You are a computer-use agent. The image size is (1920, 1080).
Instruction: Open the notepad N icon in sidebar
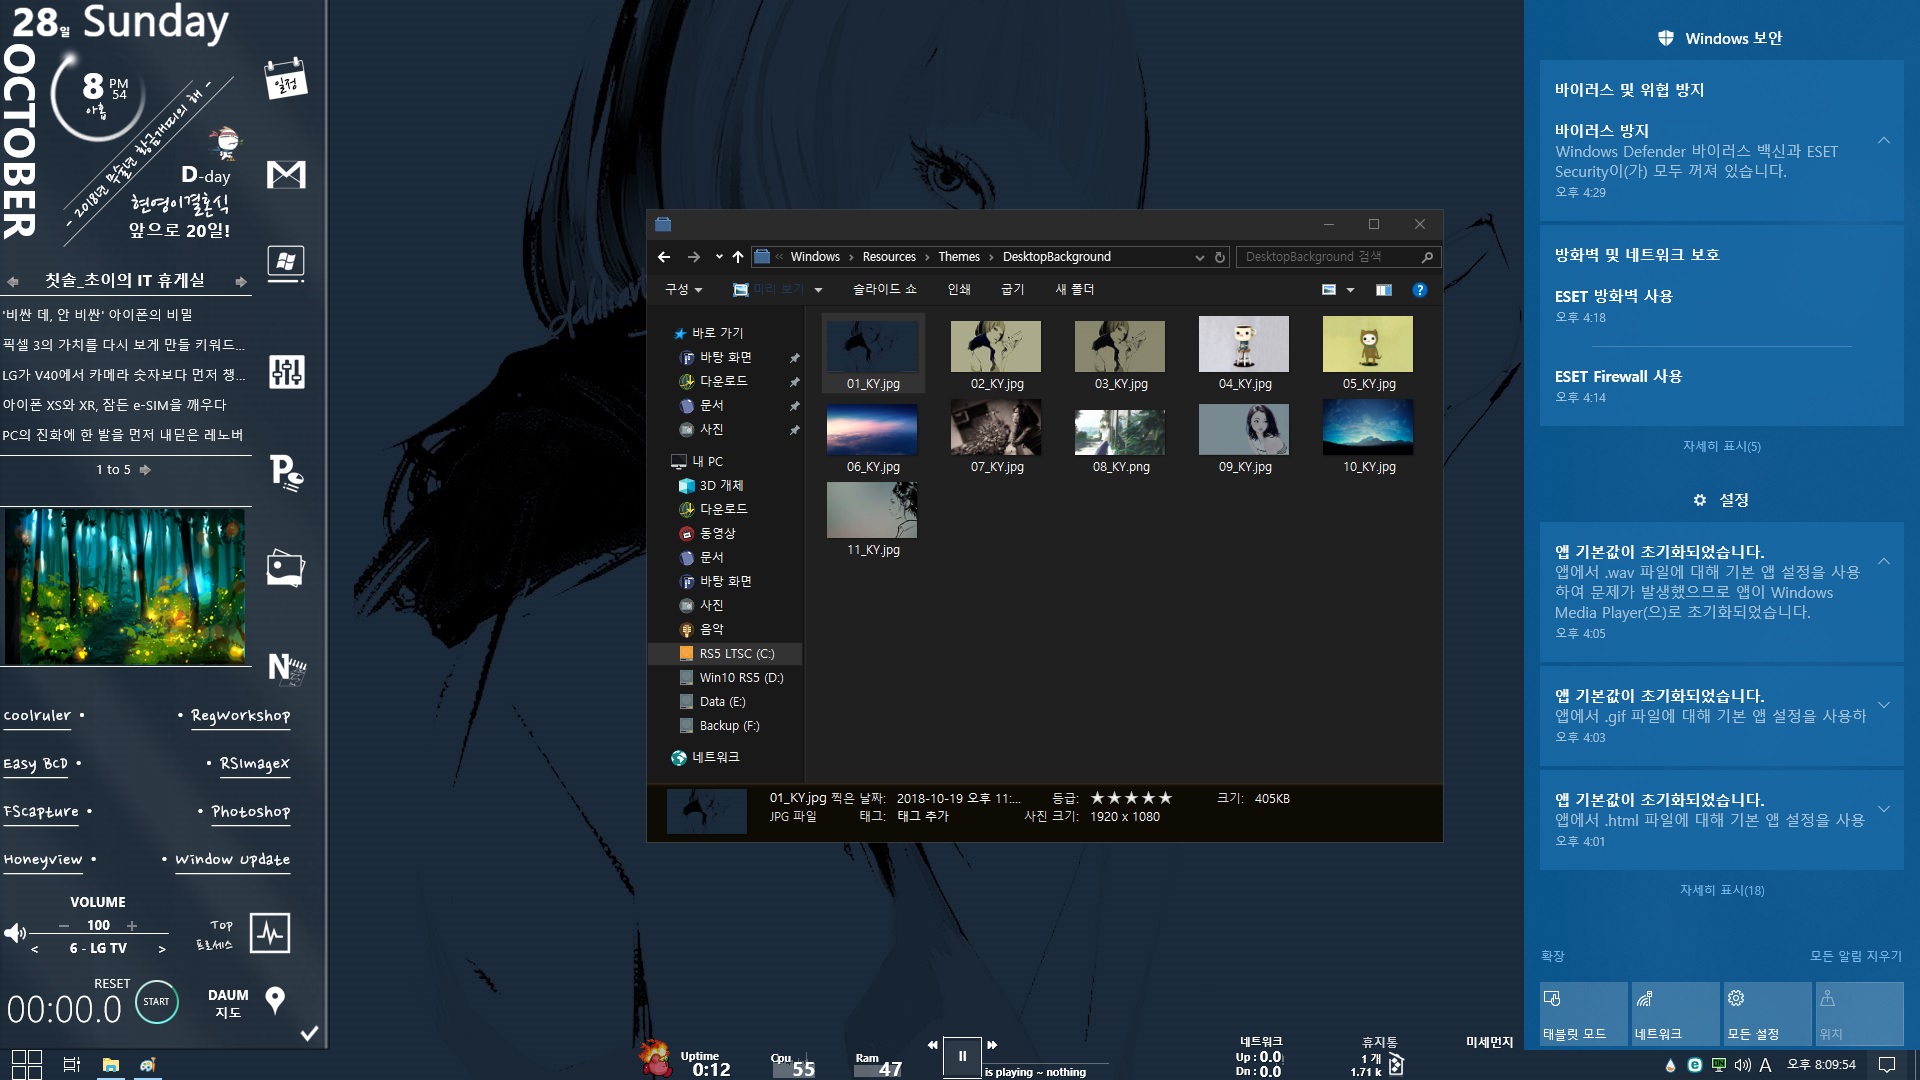point(286,668)
